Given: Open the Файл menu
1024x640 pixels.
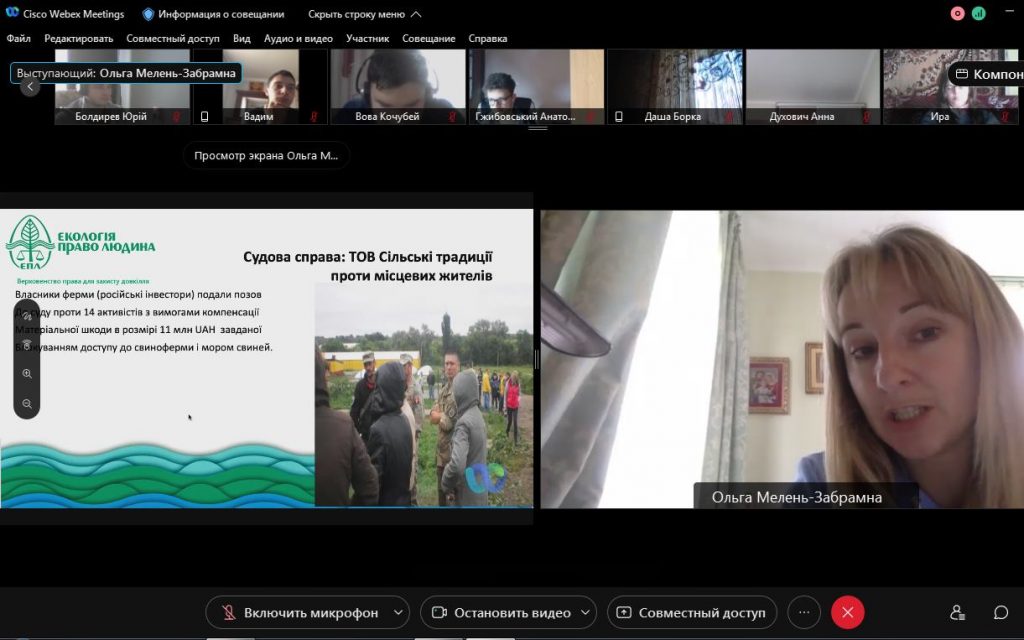Looking at the screenshot, I should (x=18, y=39).
